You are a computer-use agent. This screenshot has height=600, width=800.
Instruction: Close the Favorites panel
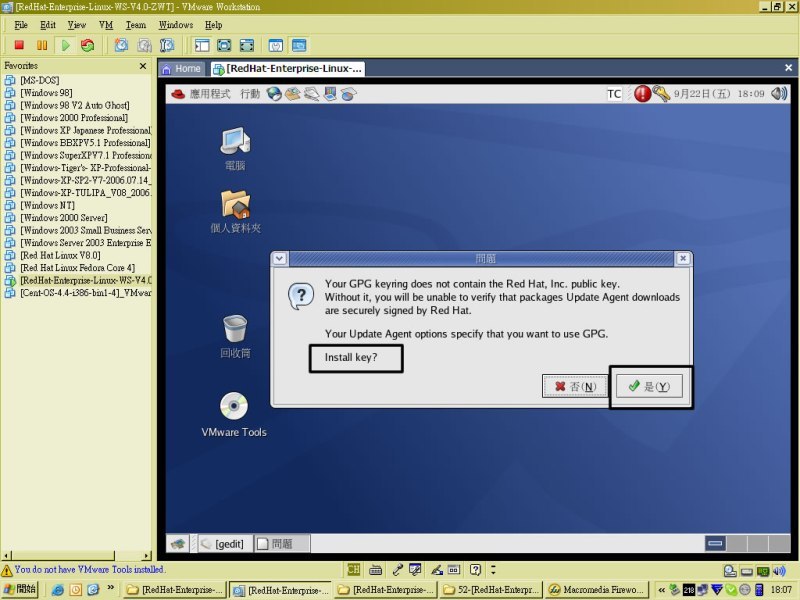click(x=143, y=66)
